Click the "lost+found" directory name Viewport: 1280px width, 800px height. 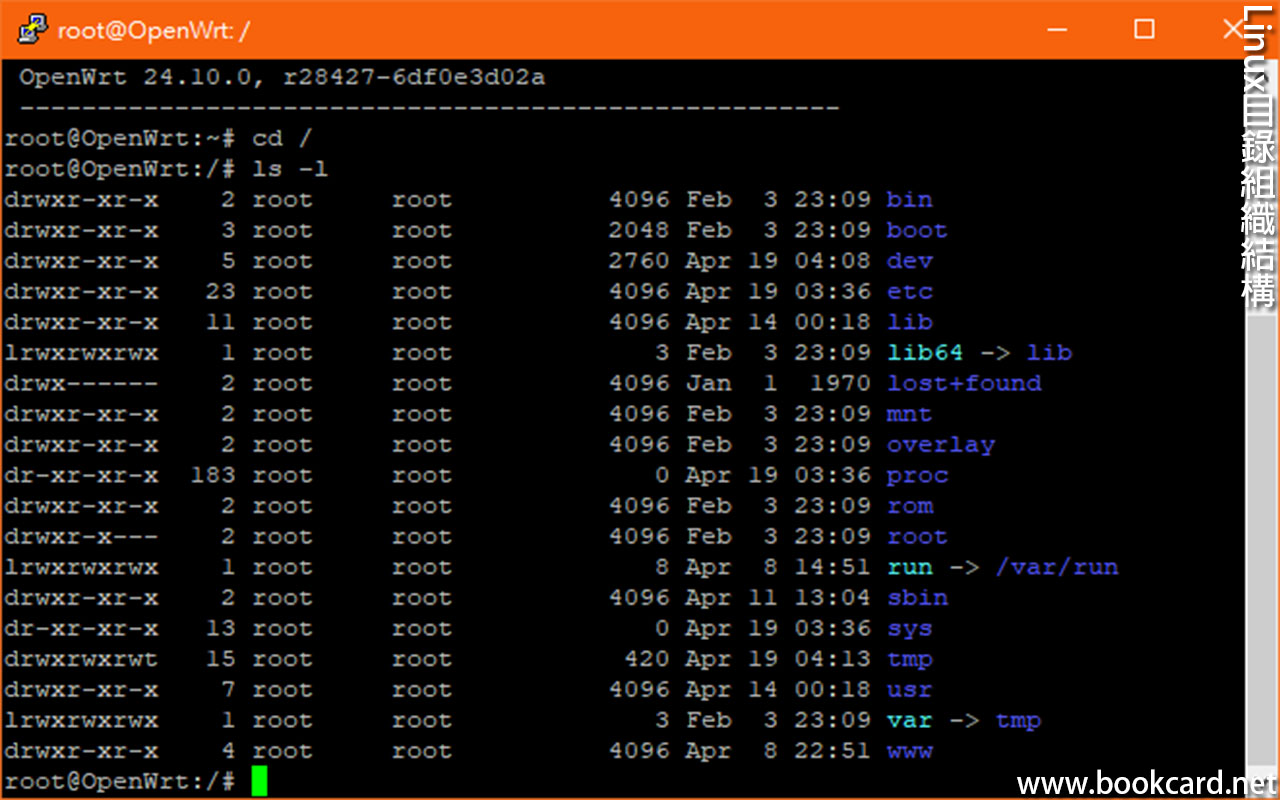point(964,384)
